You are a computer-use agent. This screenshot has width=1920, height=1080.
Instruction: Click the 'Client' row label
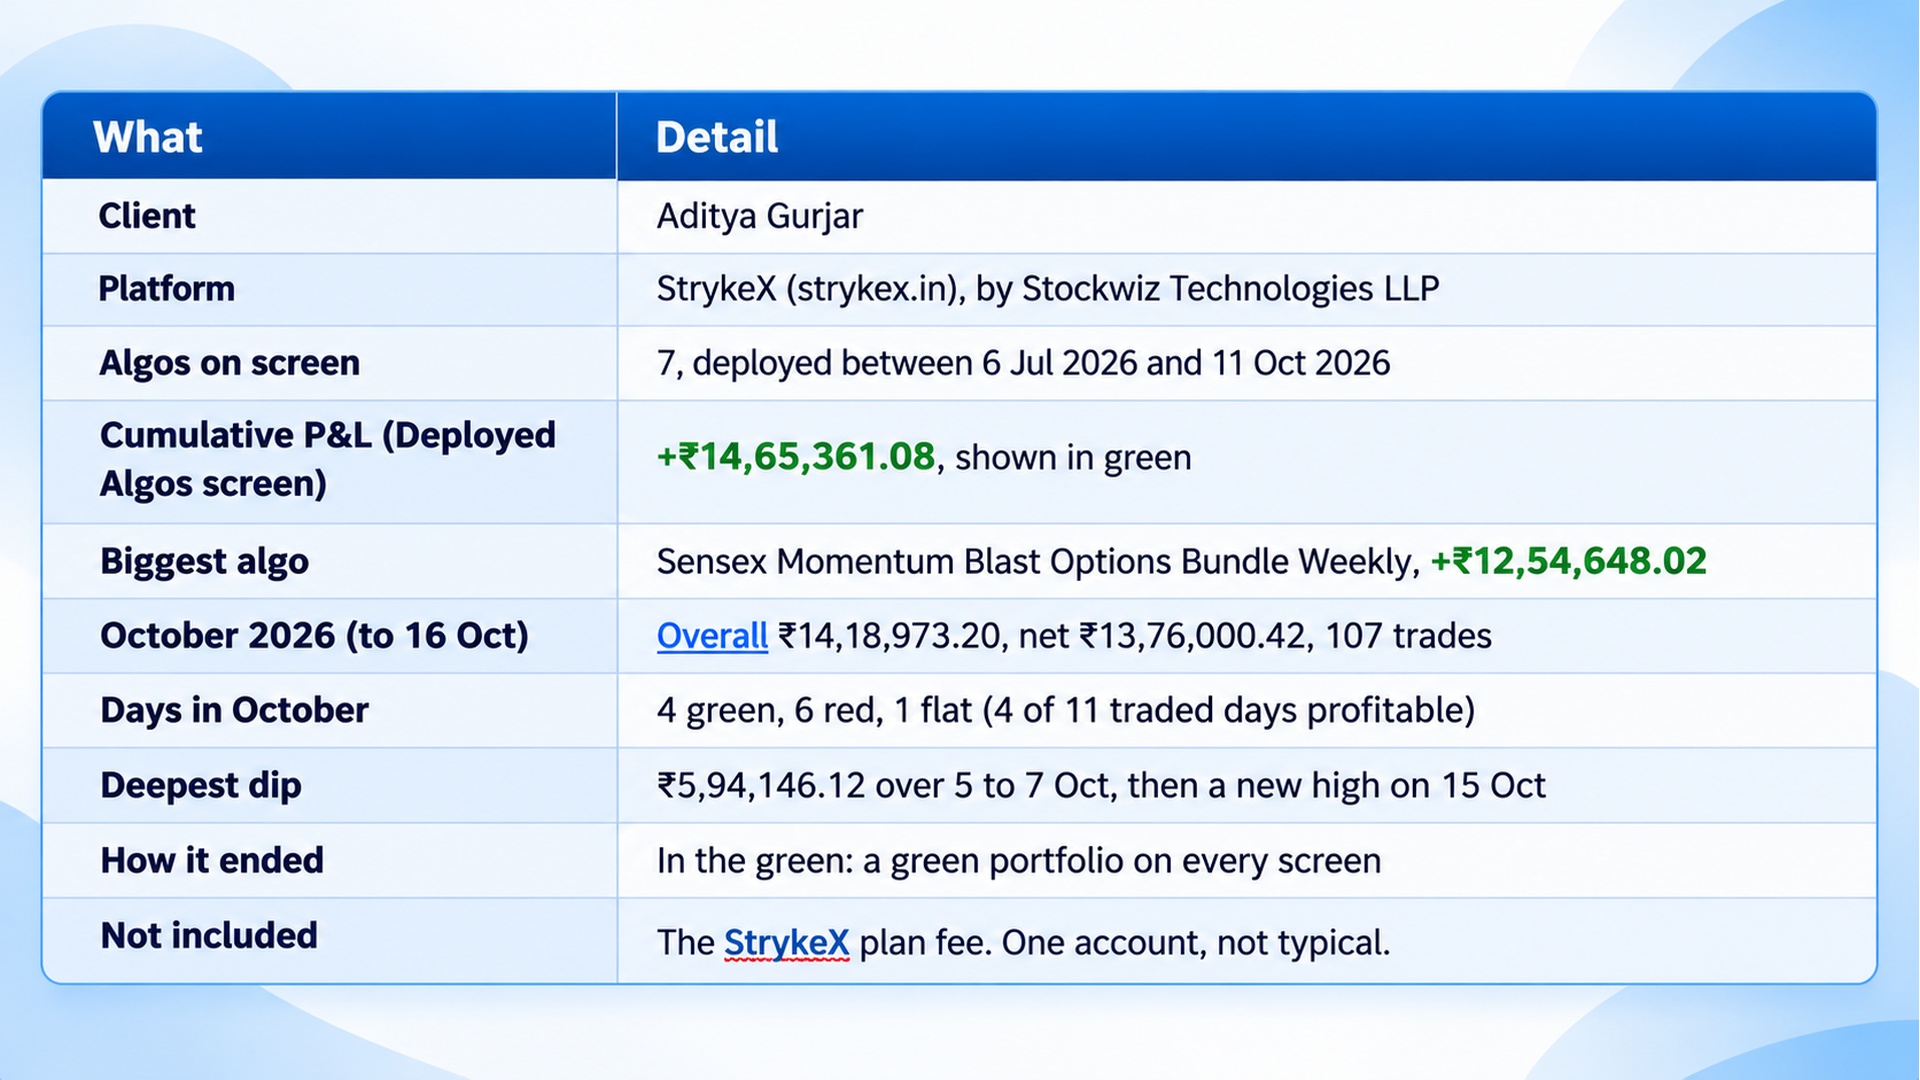point(147,216)
